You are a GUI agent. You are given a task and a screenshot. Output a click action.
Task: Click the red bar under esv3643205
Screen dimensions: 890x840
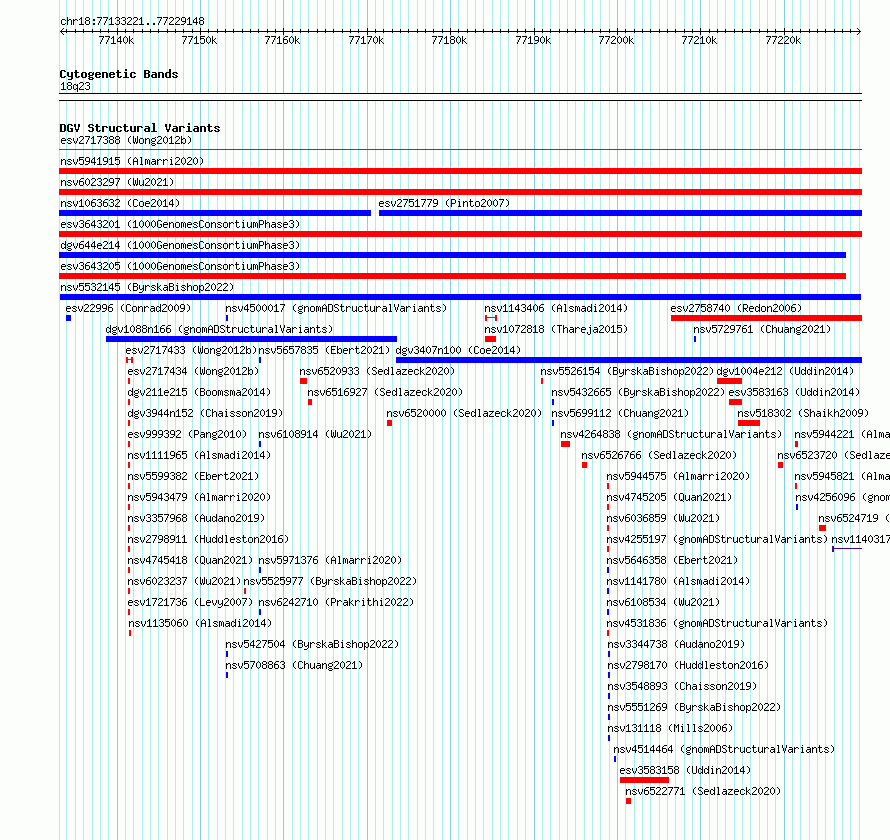[x=452, y=276]
